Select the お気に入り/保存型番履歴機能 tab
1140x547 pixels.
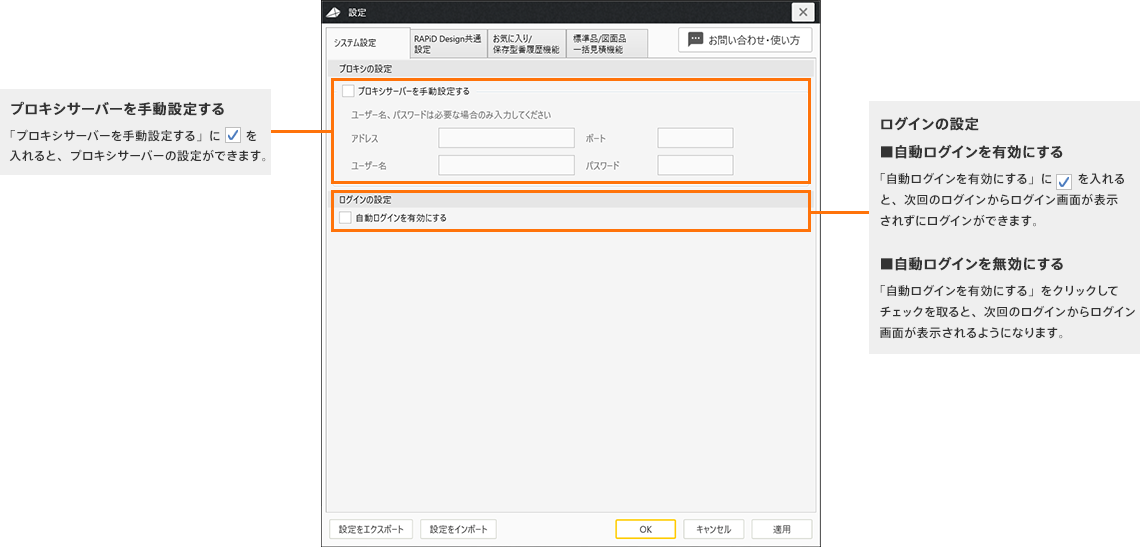coord(526,43)
